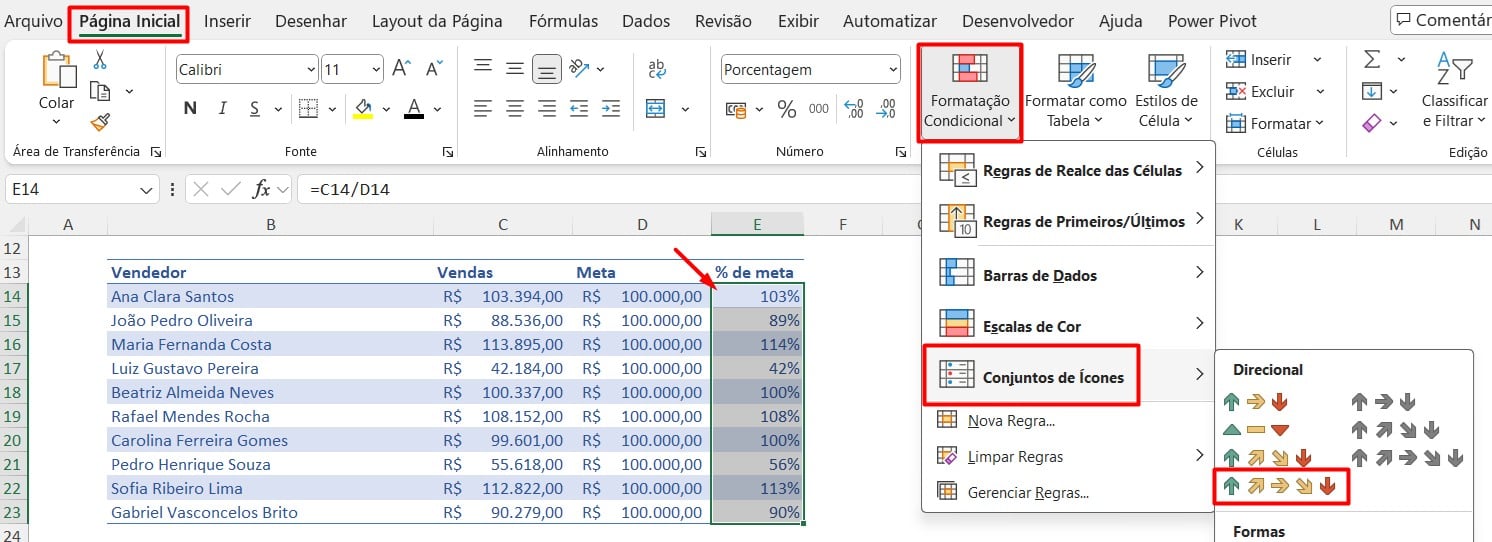The height and width of the screenshot is (542, 1492).
Task: Toggle italic formatting (I)
Action: pyautogui.click(x=222, y=109)
